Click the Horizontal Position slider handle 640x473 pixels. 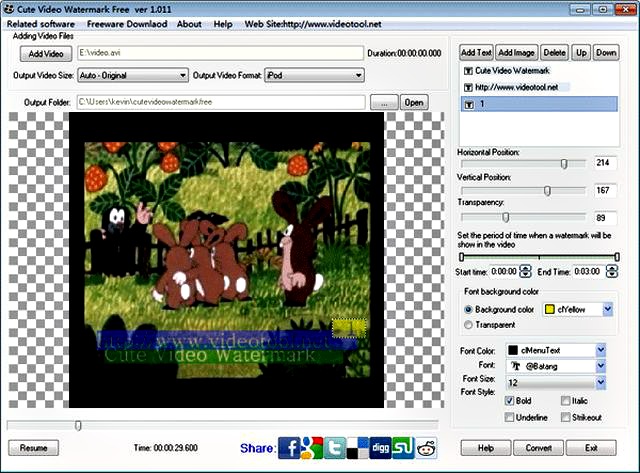564,164
